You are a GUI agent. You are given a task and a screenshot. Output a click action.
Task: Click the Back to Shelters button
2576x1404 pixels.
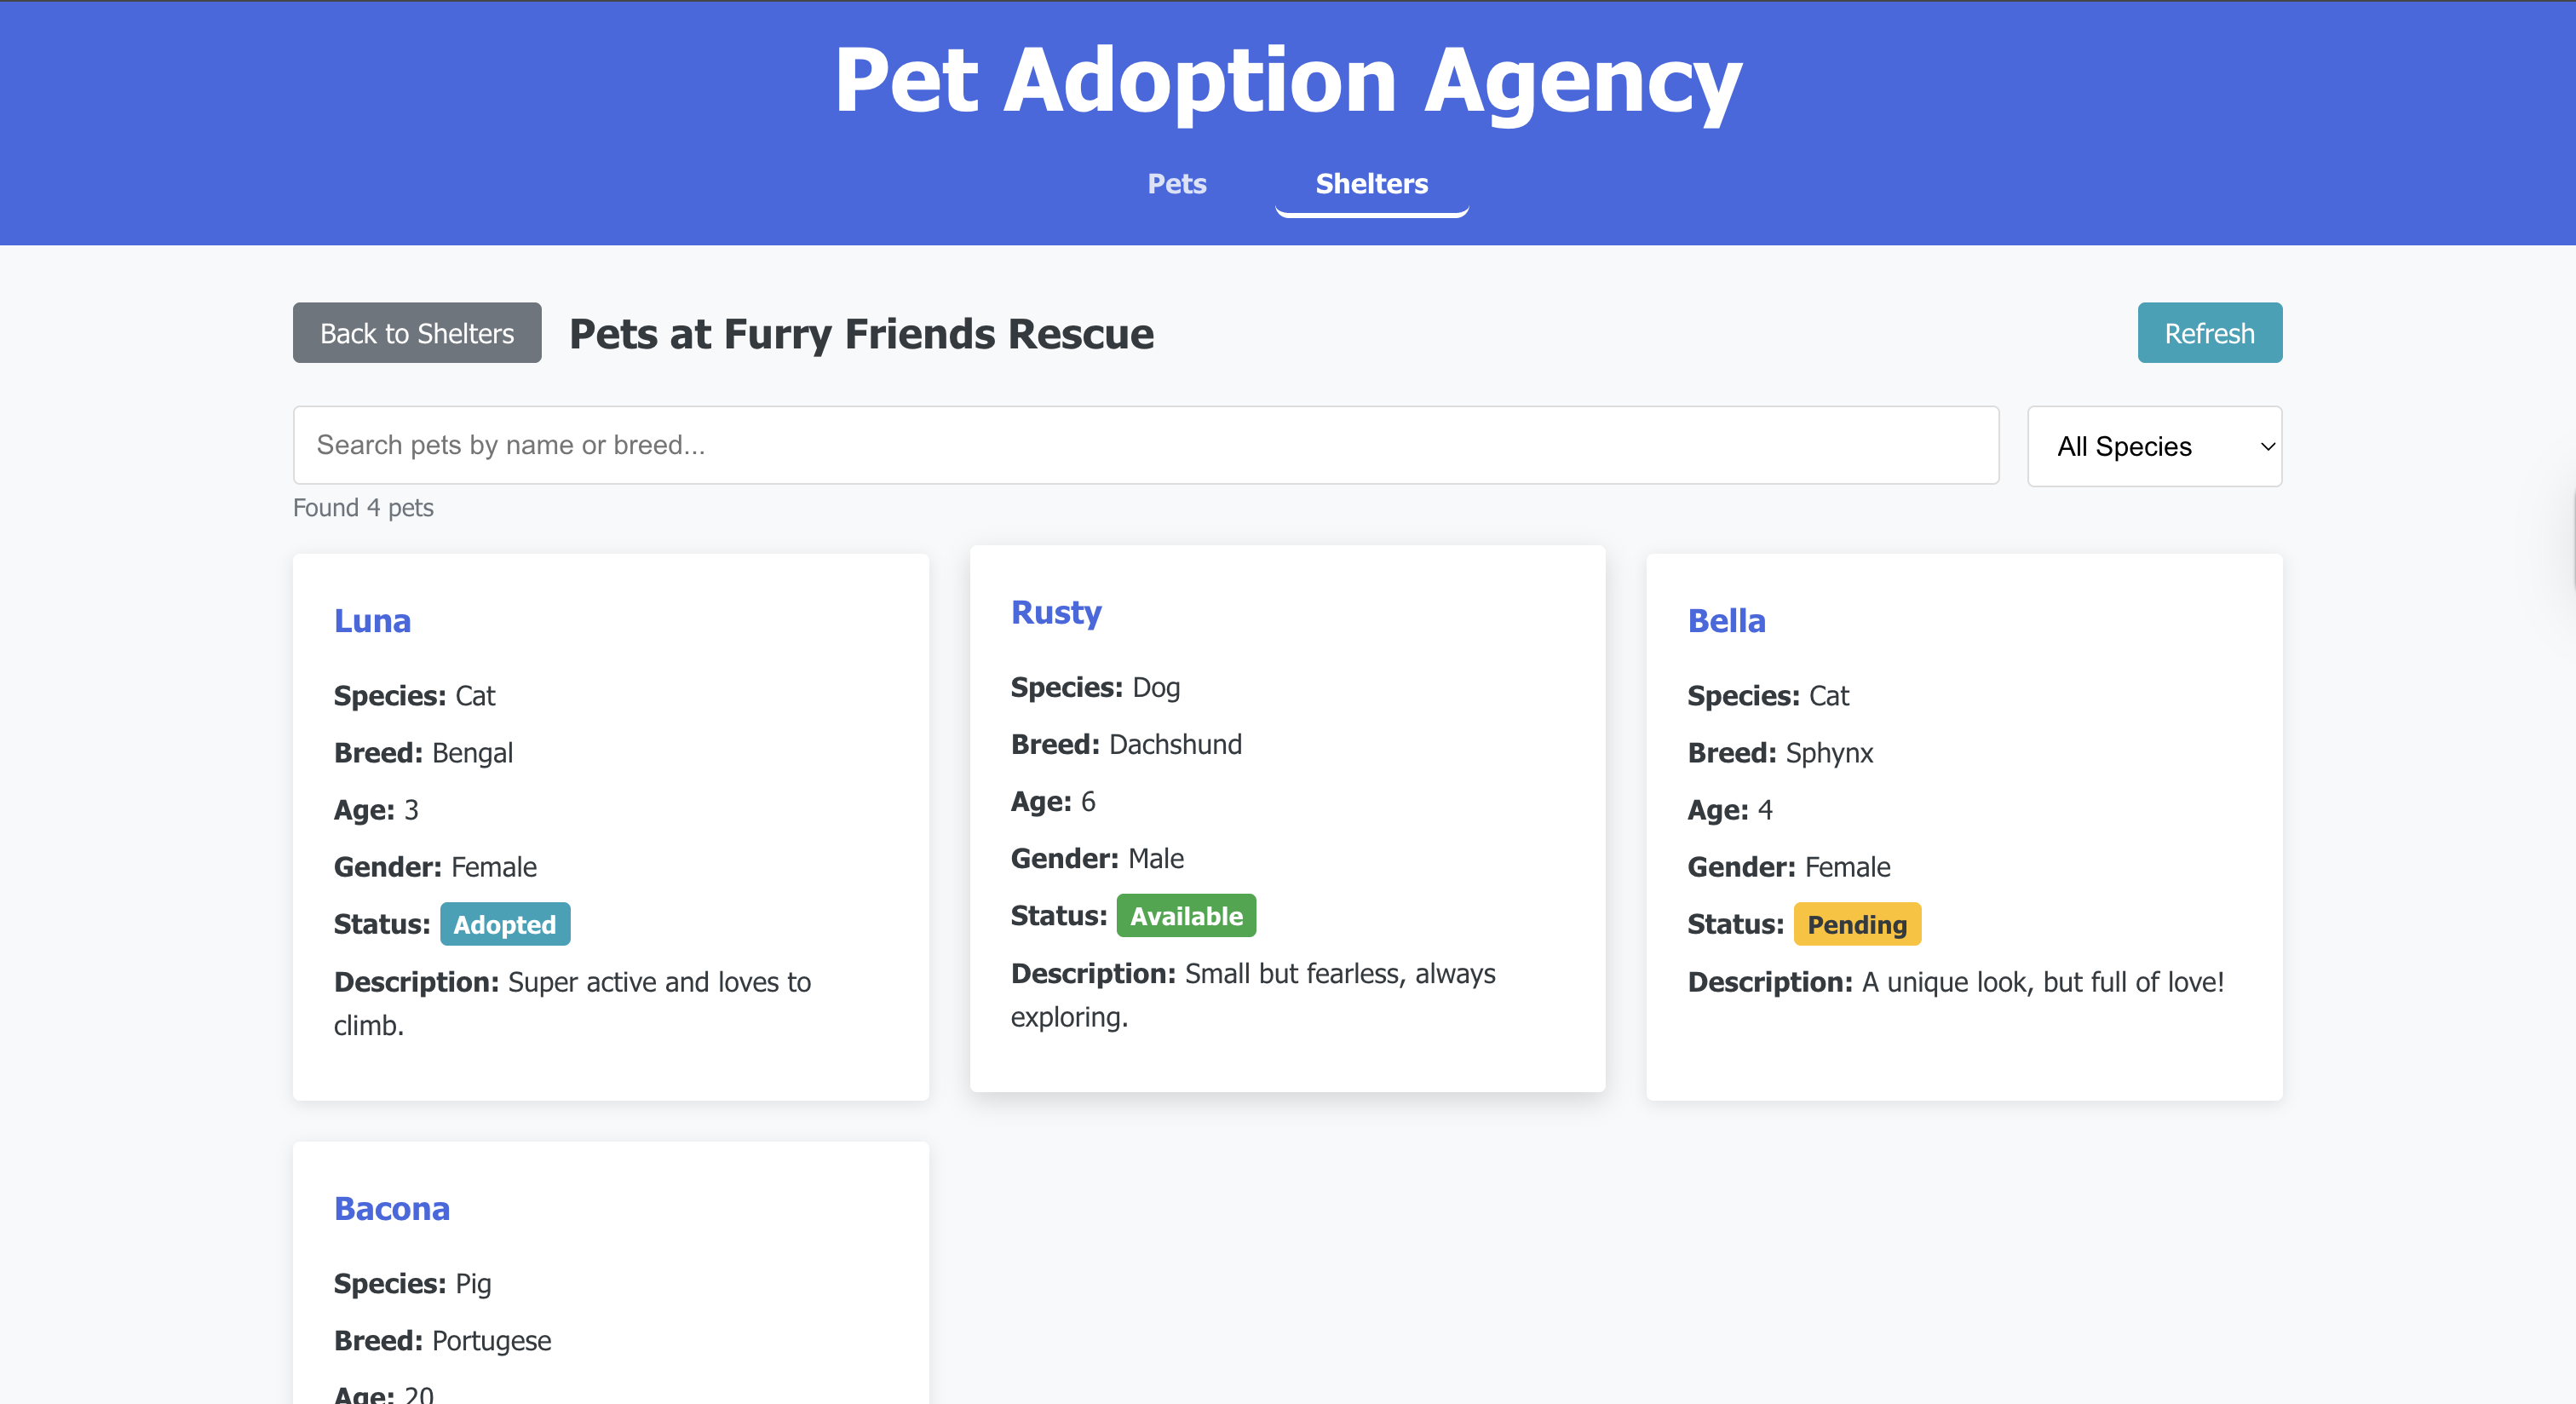416,333
